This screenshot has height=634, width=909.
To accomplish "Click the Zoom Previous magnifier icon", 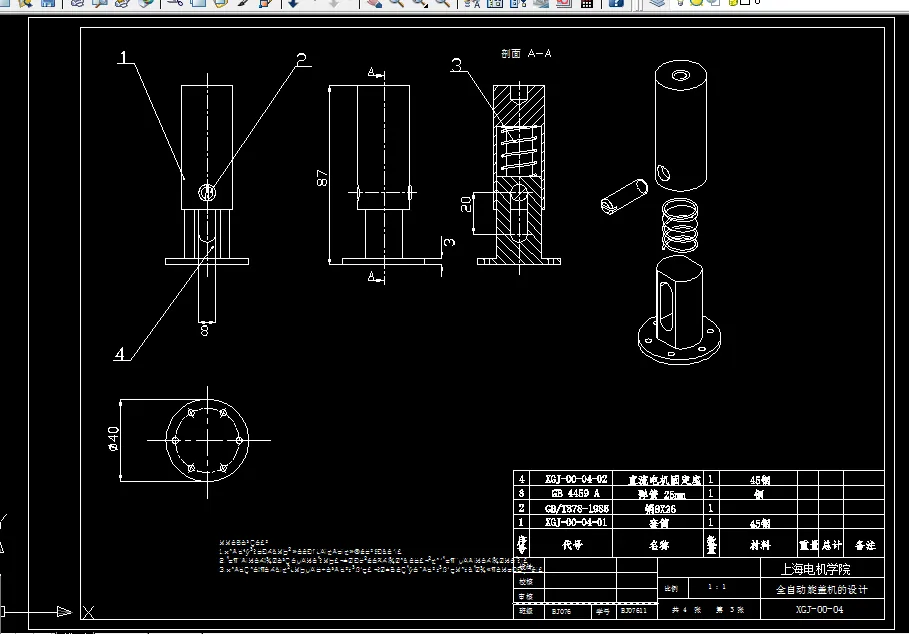I will (x=442, y=2).
